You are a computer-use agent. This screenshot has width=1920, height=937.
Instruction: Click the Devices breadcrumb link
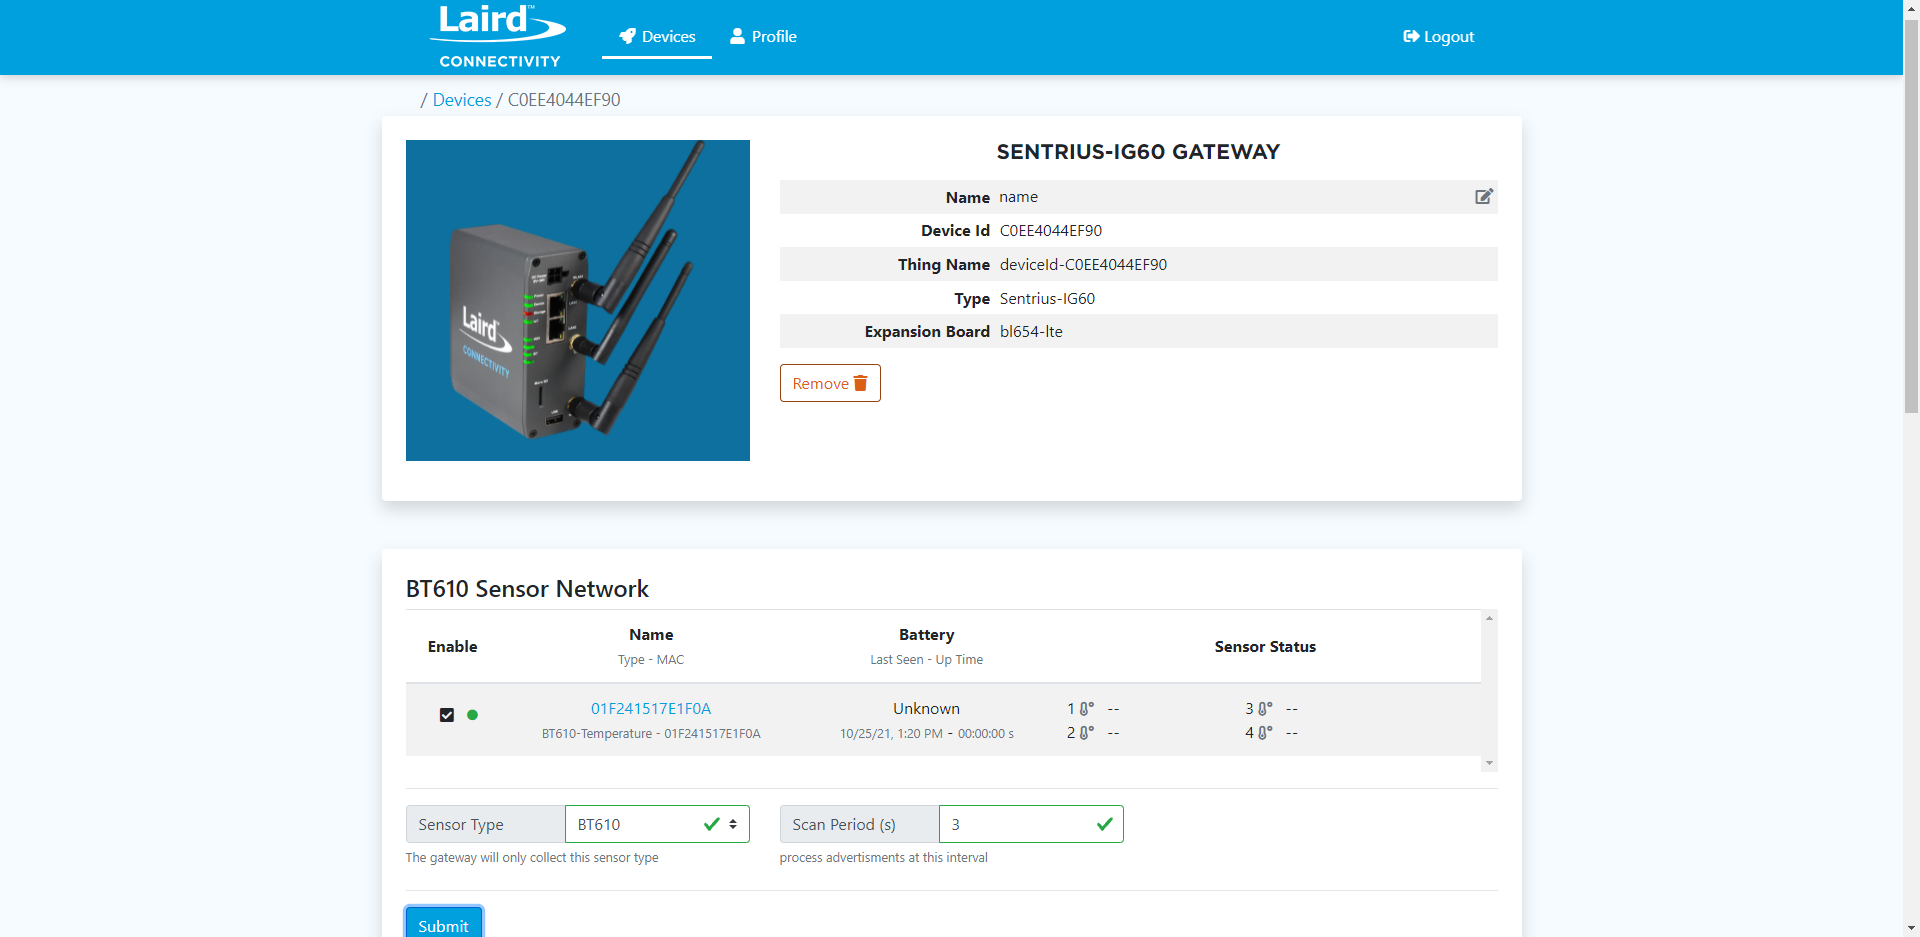tap(461, 100)
